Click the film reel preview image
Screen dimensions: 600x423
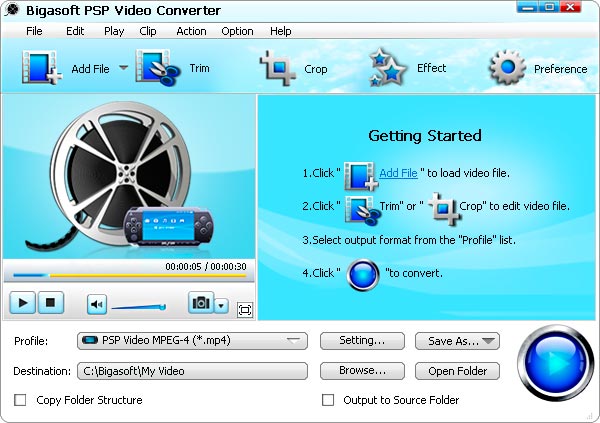(x=129, y=177)
